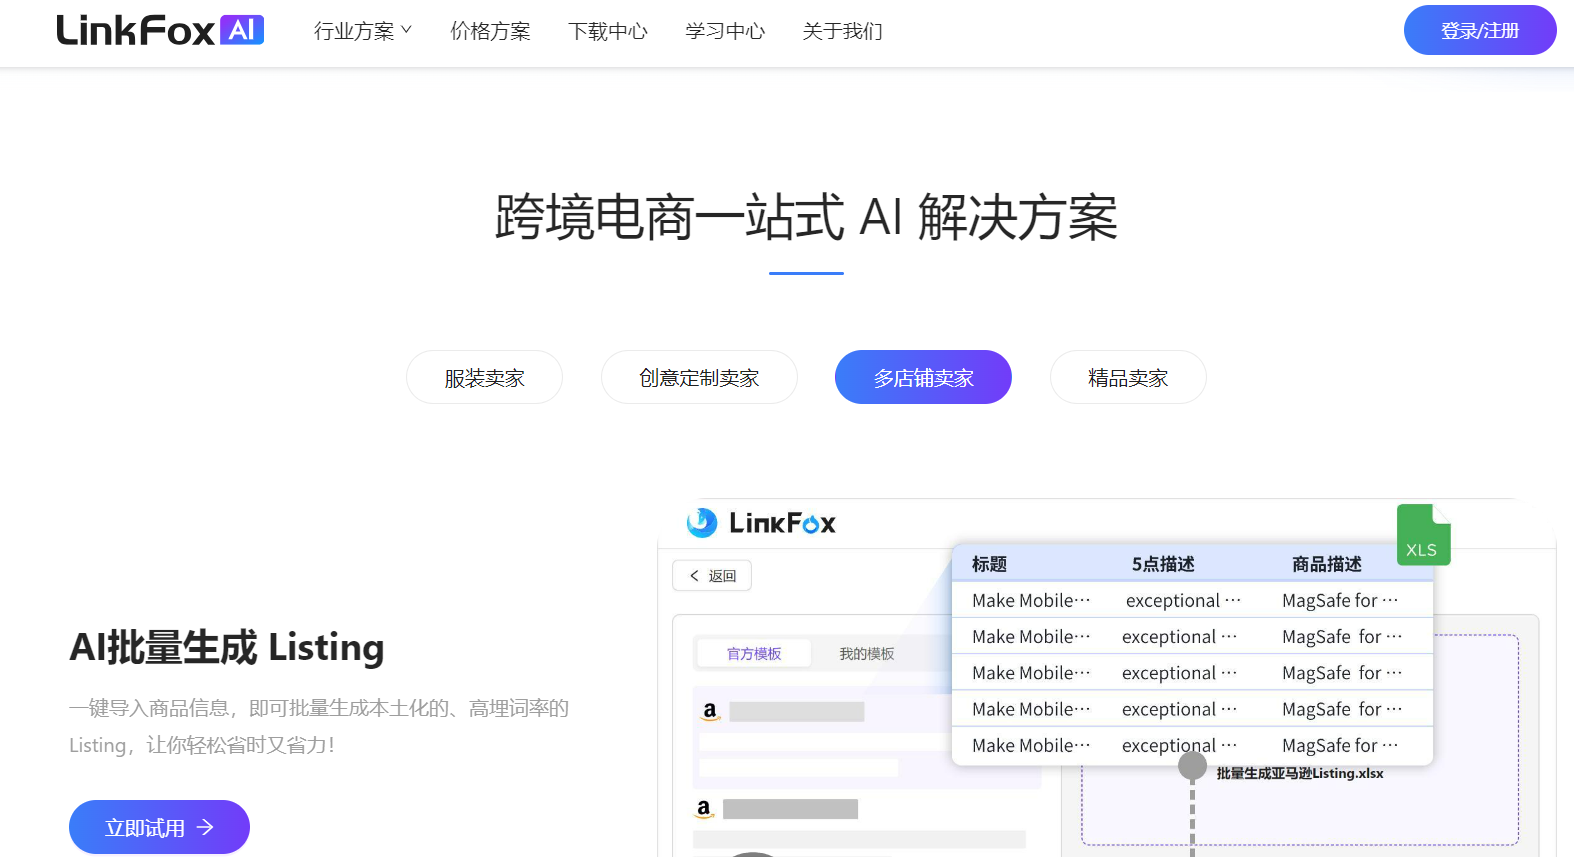Viewport: 1574px width, 857px height.
Task: Expand the 行业方案 dropdown menu
Action: [362, 31]
